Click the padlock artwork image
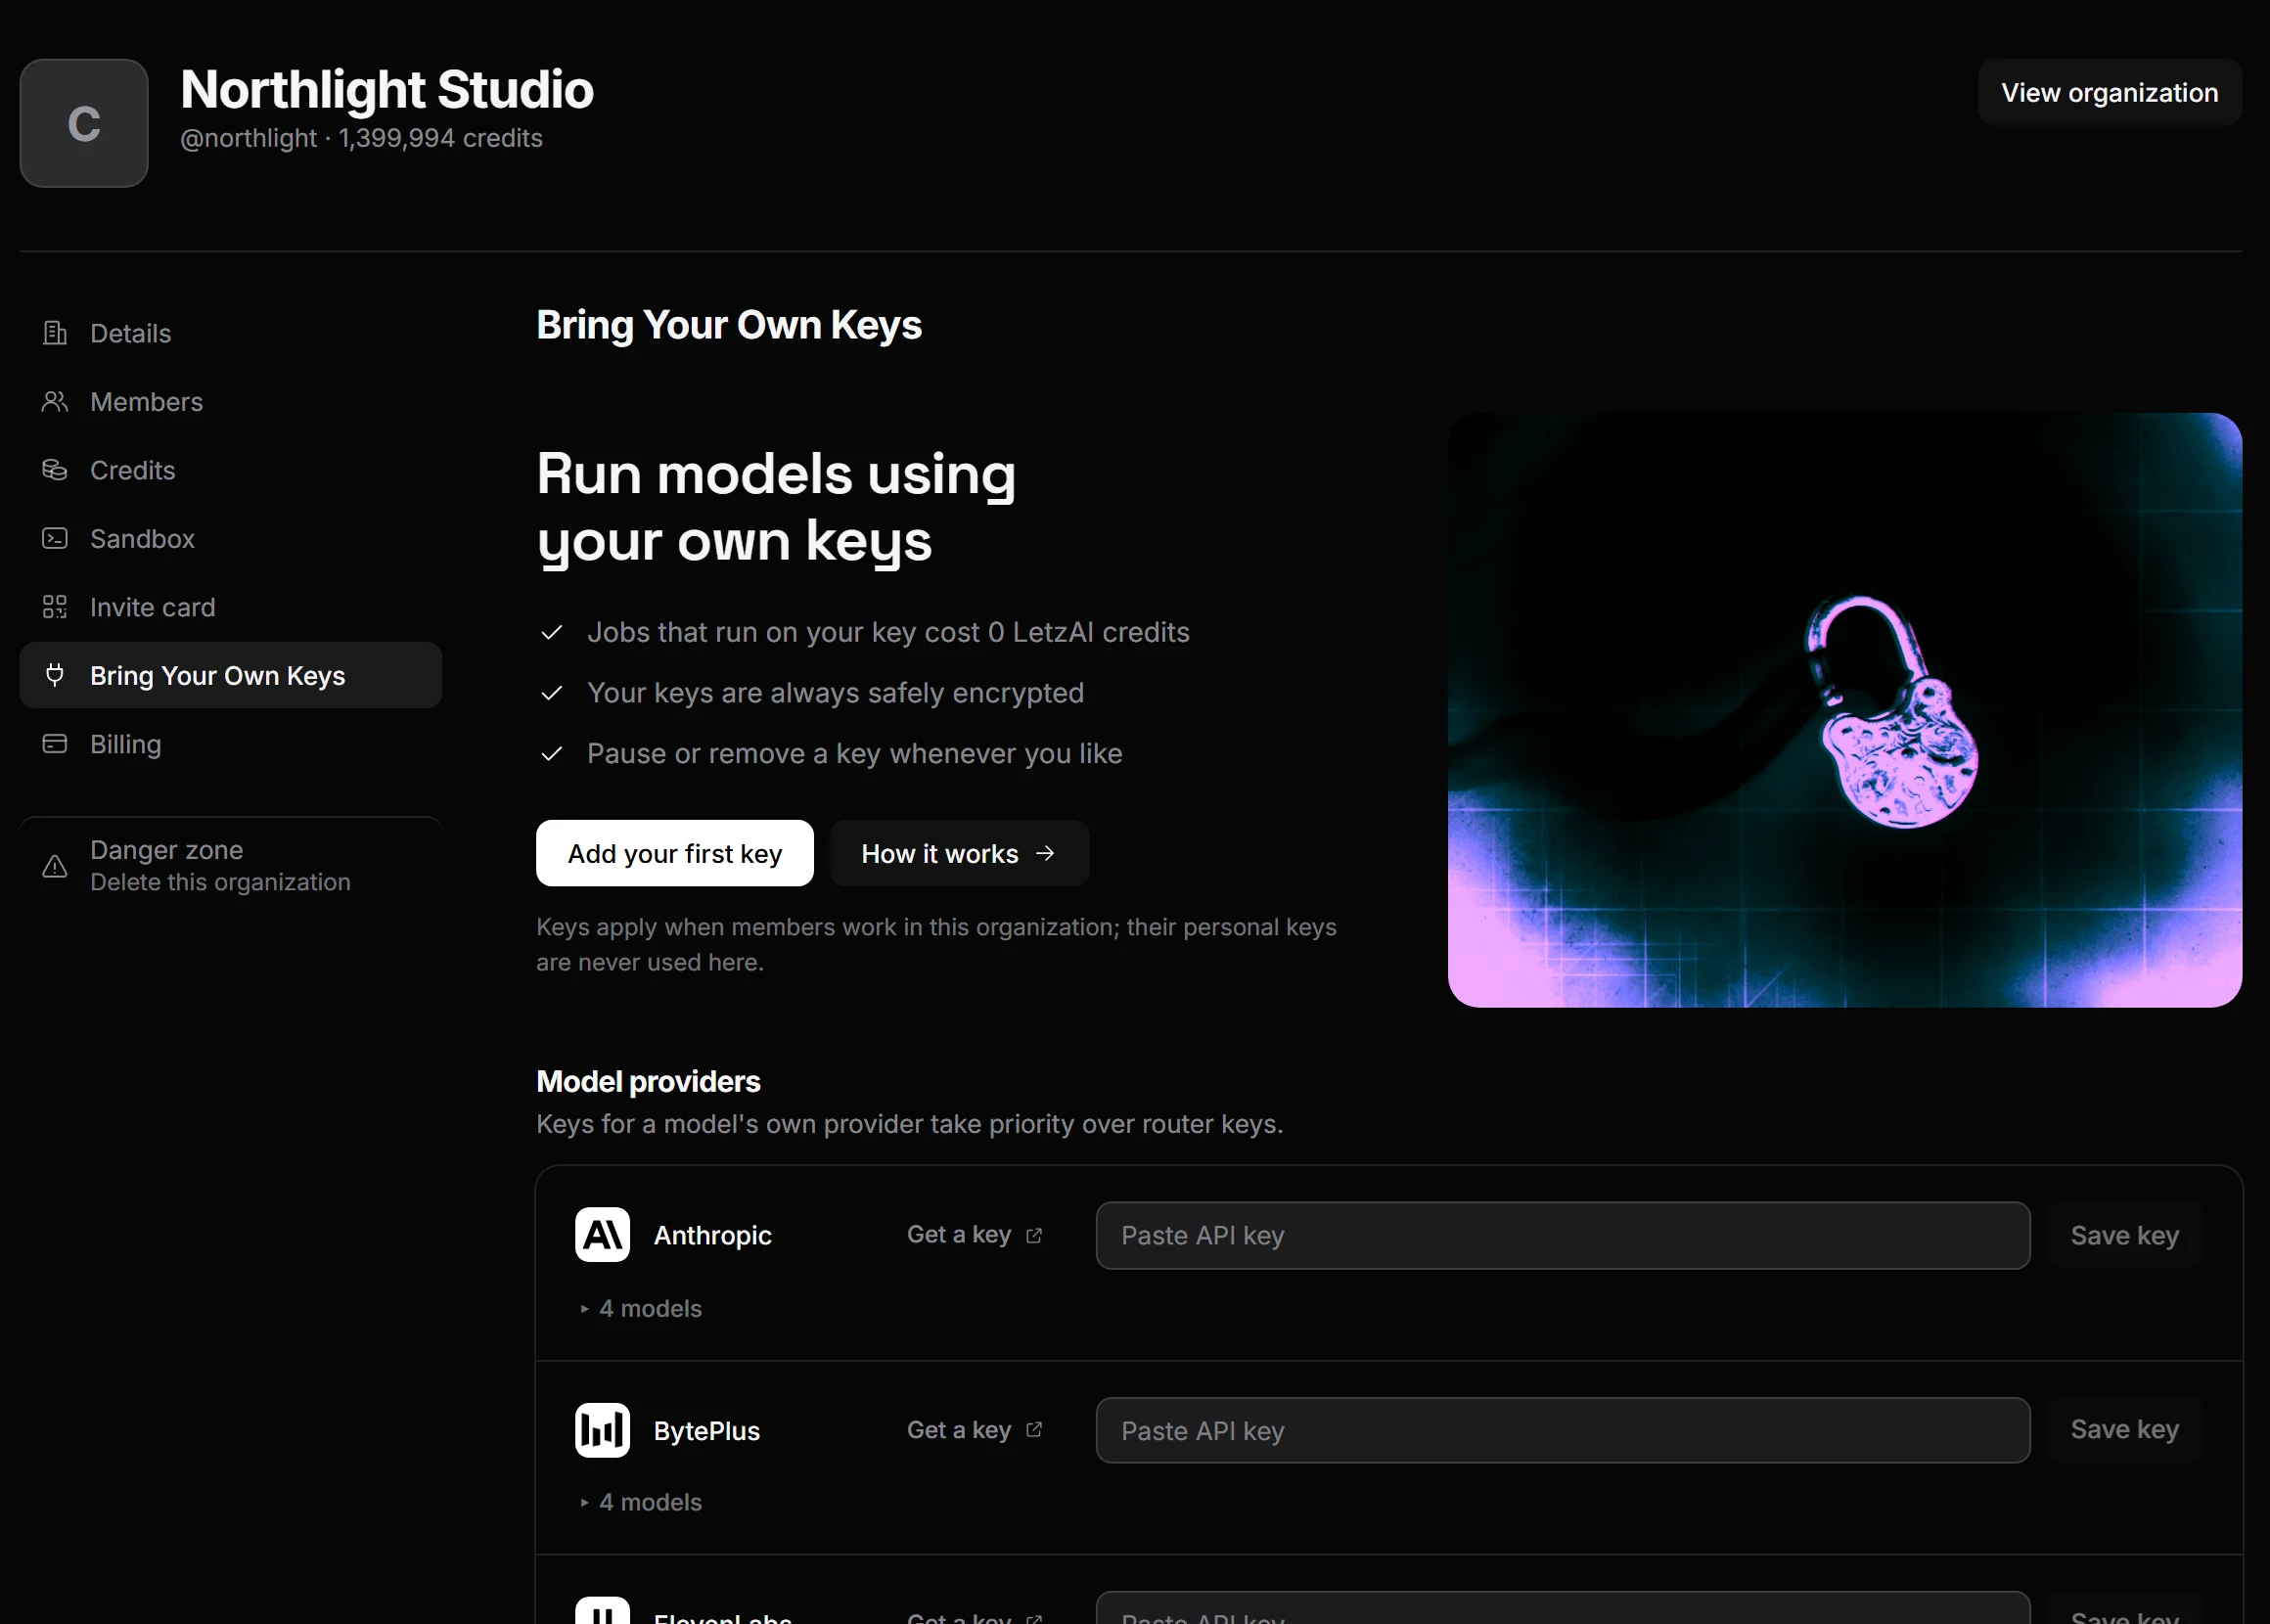This screenshot has width=2270, height=1624. tap(1845, 710)
